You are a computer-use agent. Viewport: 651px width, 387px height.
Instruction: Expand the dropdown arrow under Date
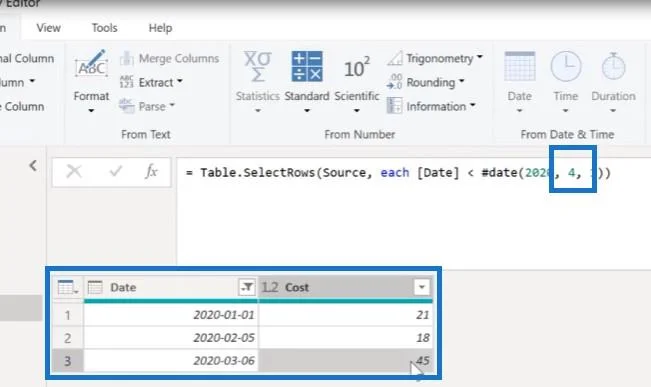click(519, 111)
